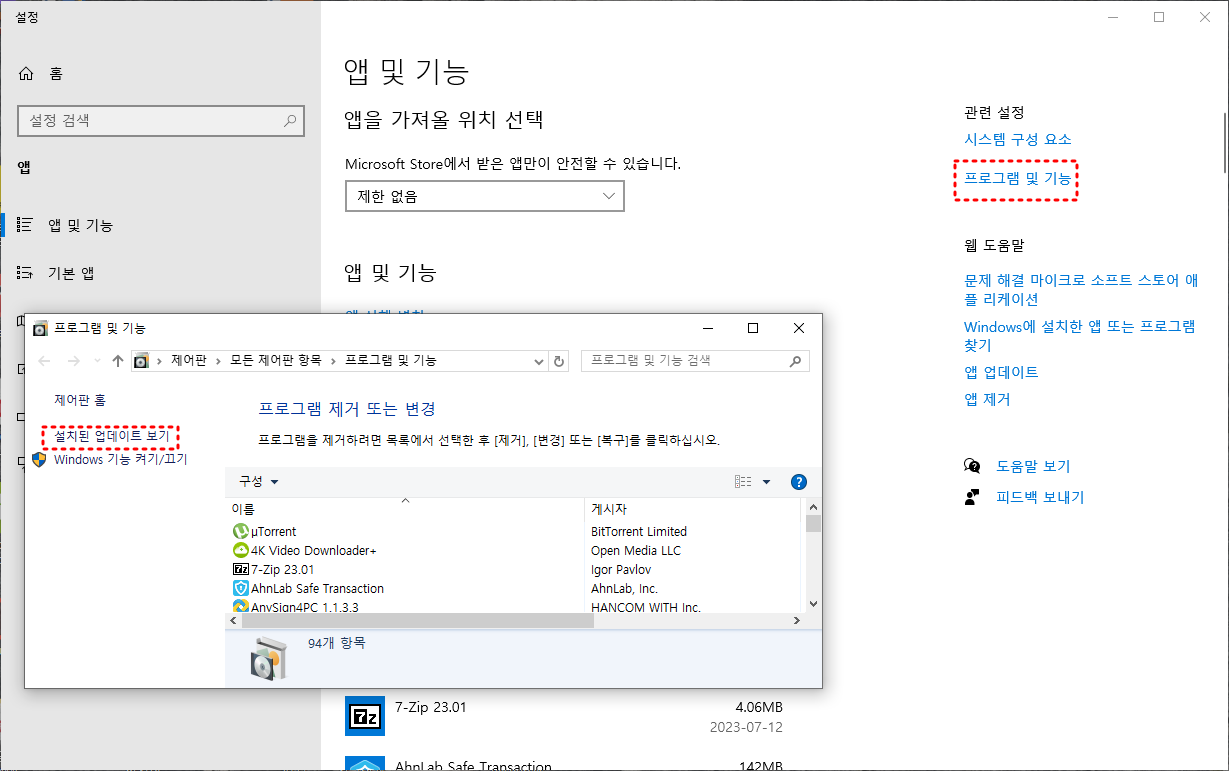Click BitTorrent Limited publisher cell
This screenshot has width=1229, height=771.
point(639,531)
